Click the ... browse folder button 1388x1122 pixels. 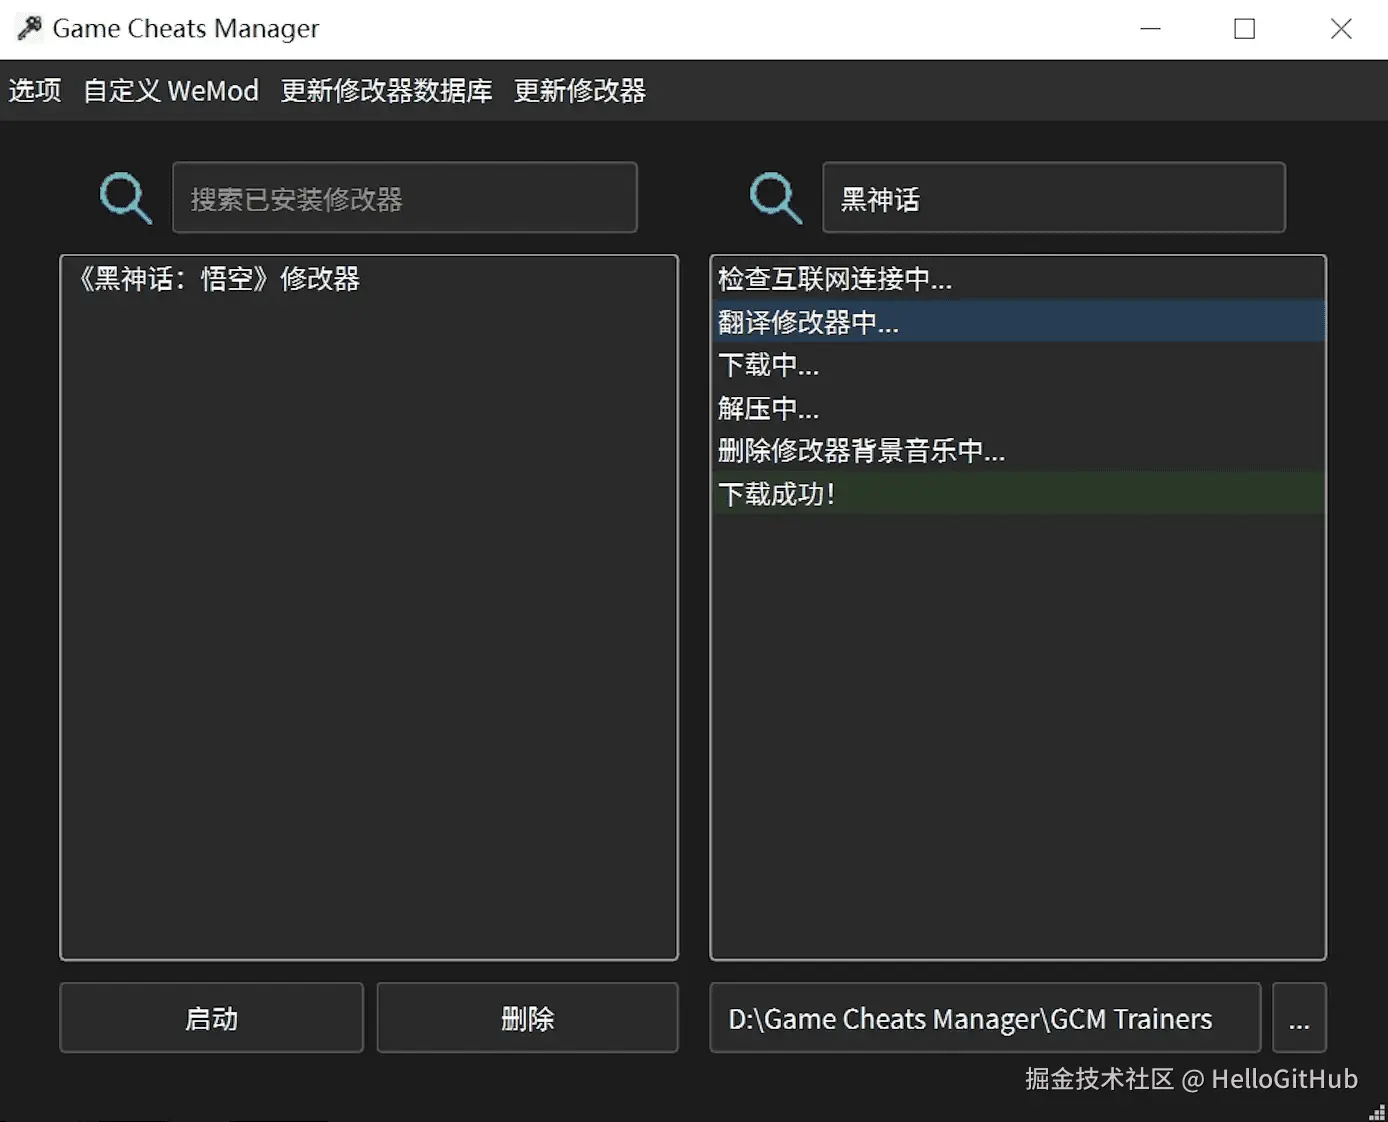tap(1299, 1018)
